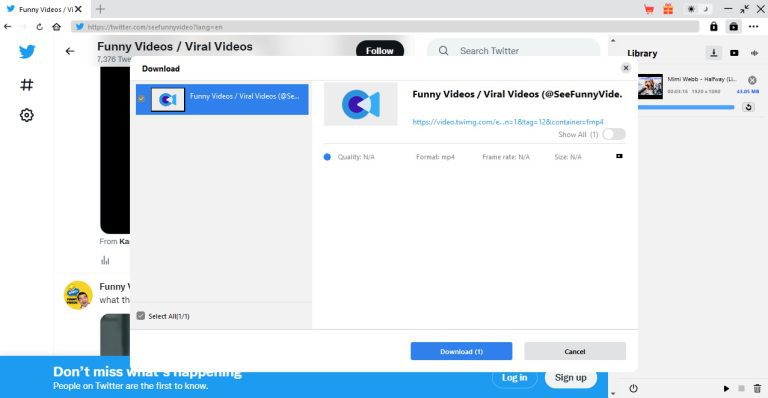768x398 pixels.
Task: Open Twitter settings gear icon
Action: coord(26,115)
